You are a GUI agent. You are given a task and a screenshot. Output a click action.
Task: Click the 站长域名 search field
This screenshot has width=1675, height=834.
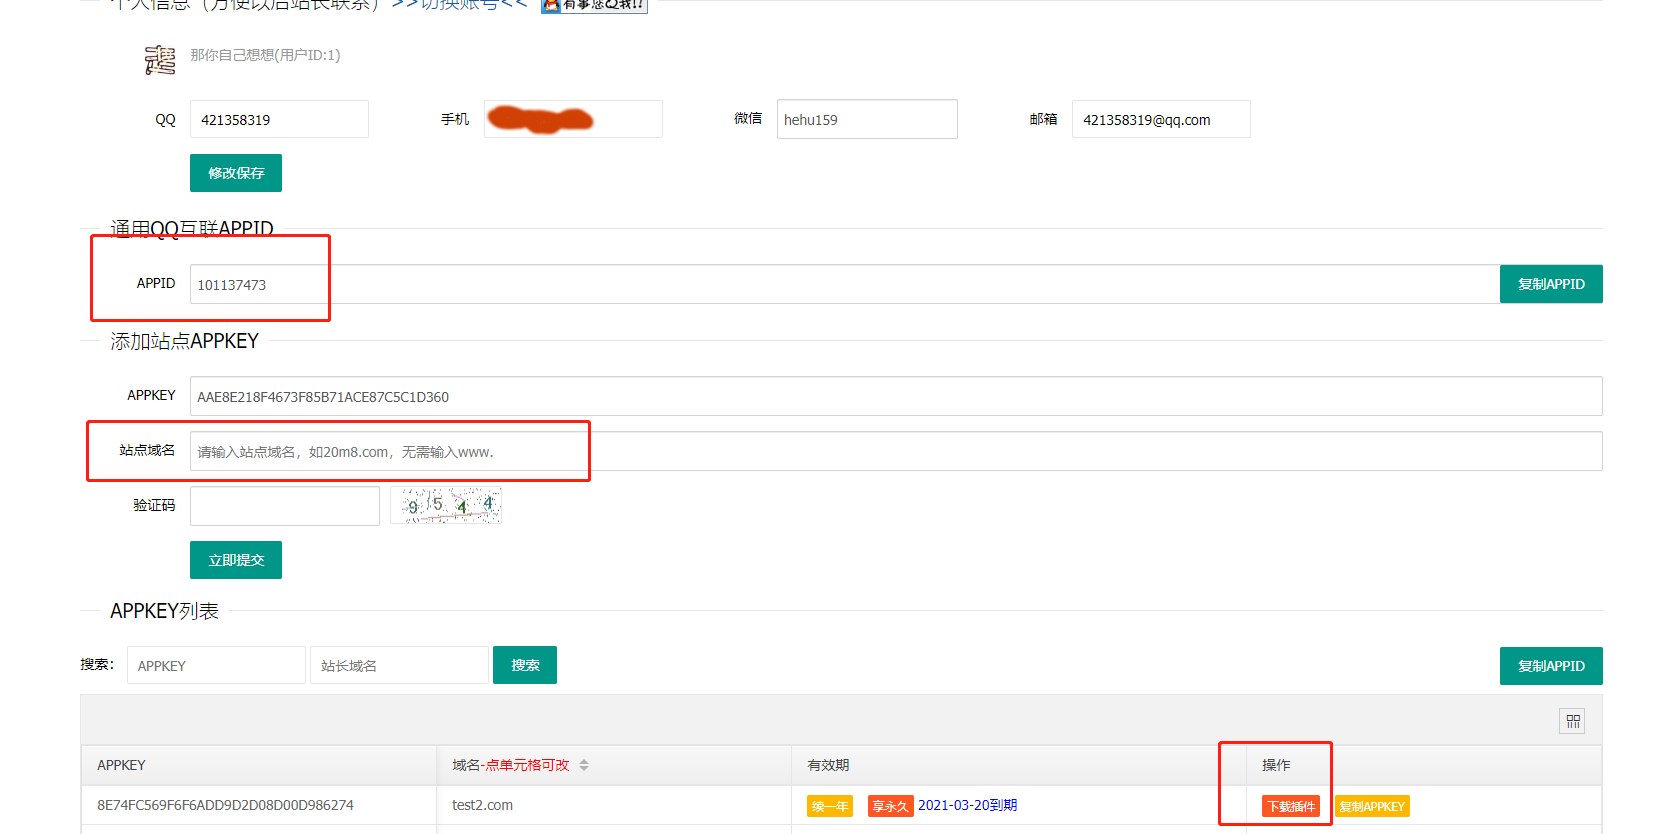click(399, 665)
